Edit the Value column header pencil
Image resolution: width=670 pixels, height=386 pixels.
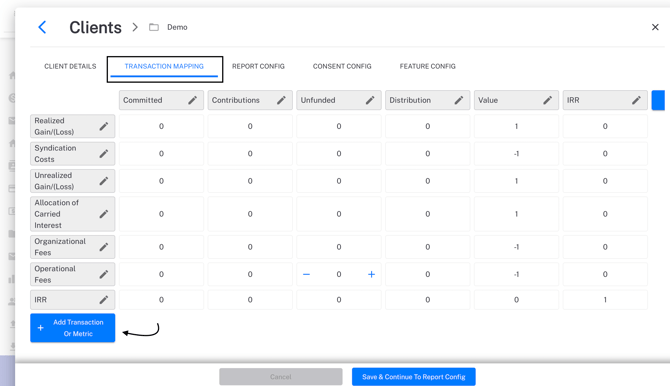coord(547,100)
